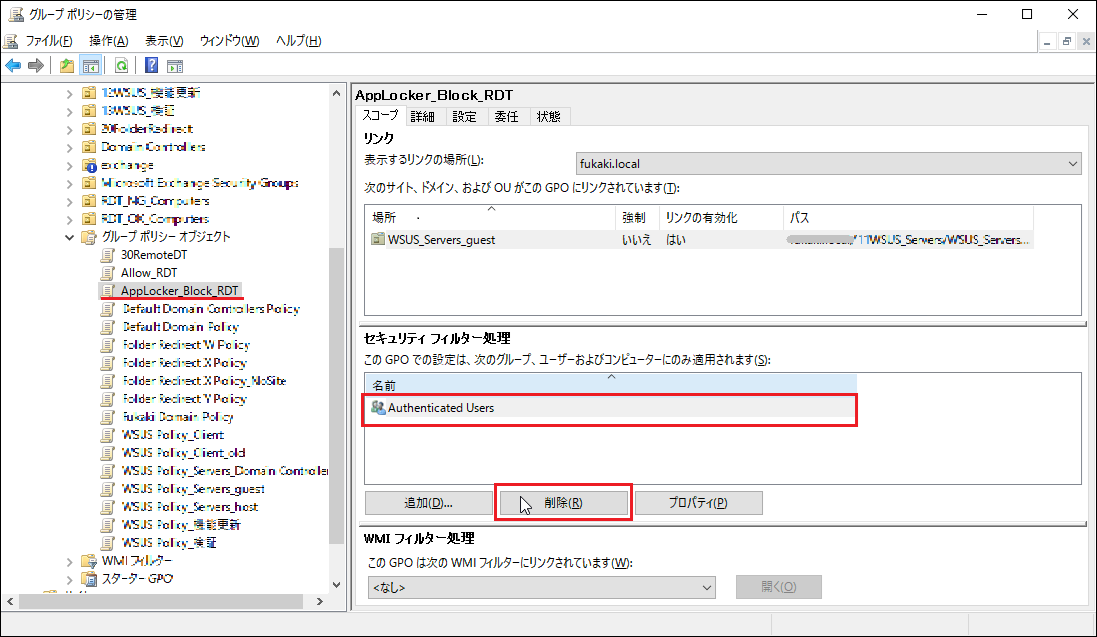
Task: Click the Back arrow in the toolbar
Action: pos(13,66)
